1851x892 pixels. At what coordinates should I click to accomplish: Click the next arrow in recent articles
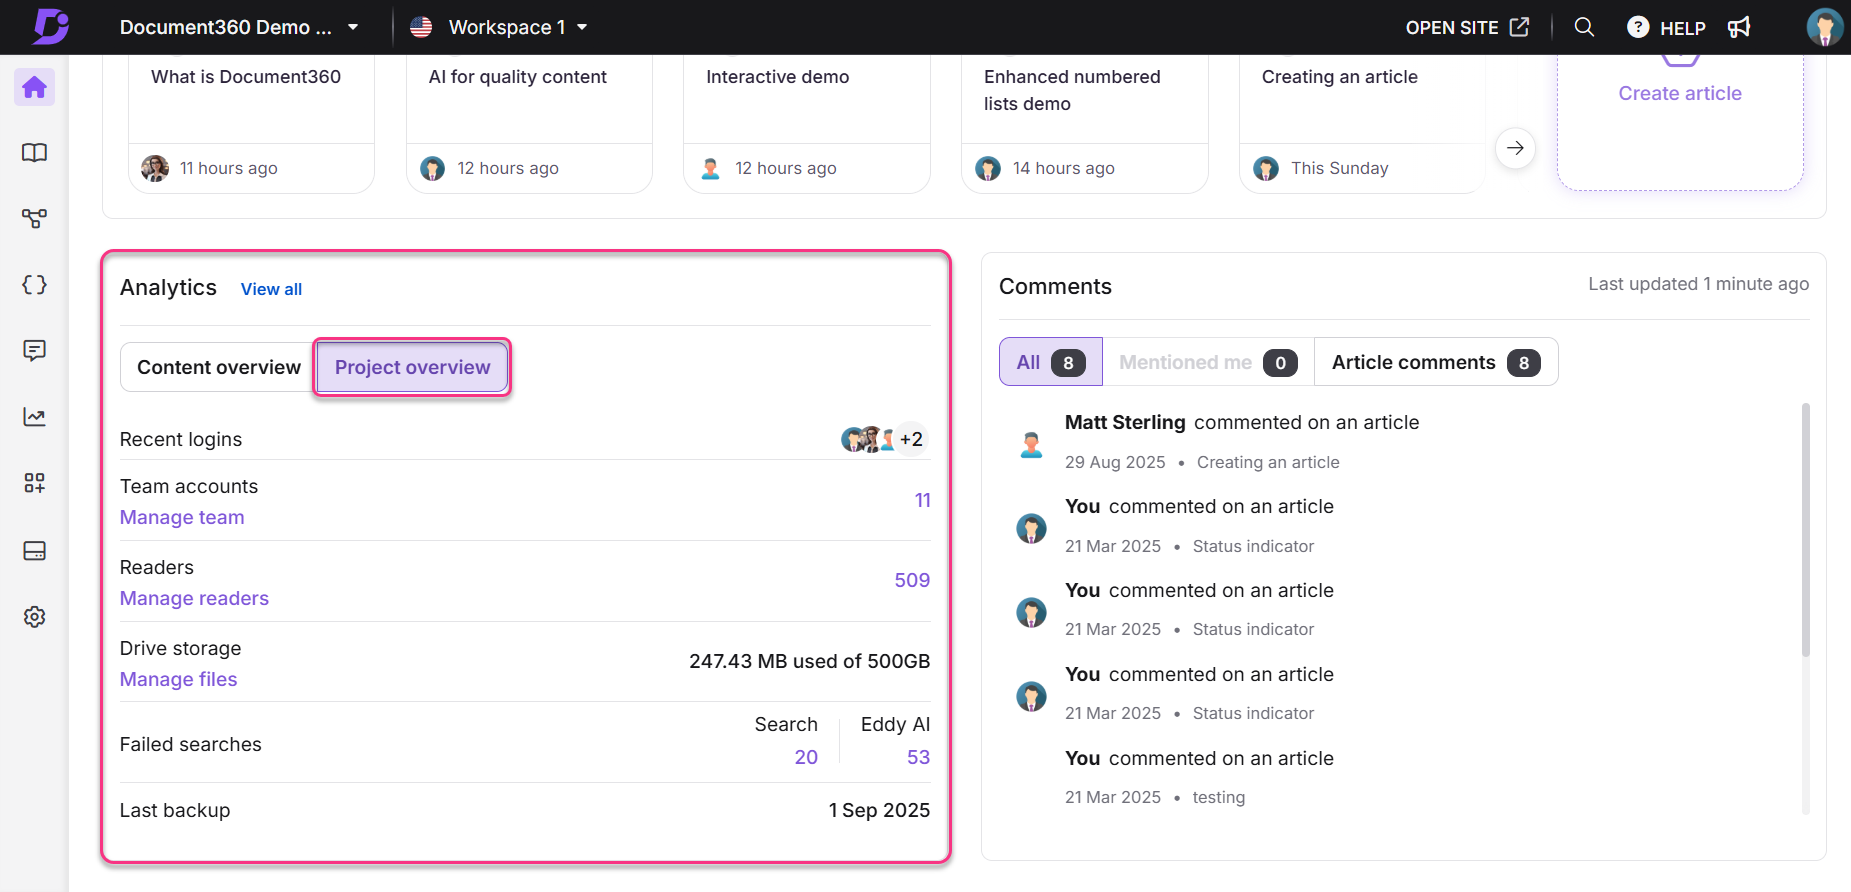point(1515,148)
